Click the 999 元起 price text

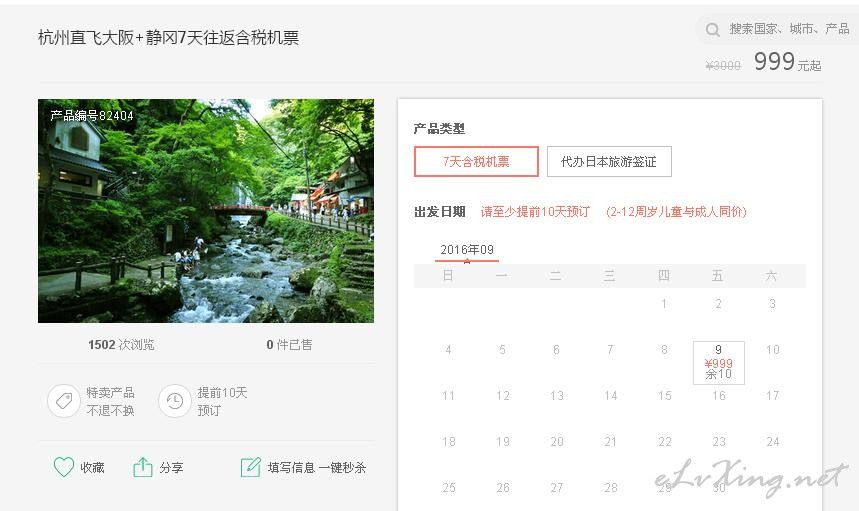pos(787,61)
